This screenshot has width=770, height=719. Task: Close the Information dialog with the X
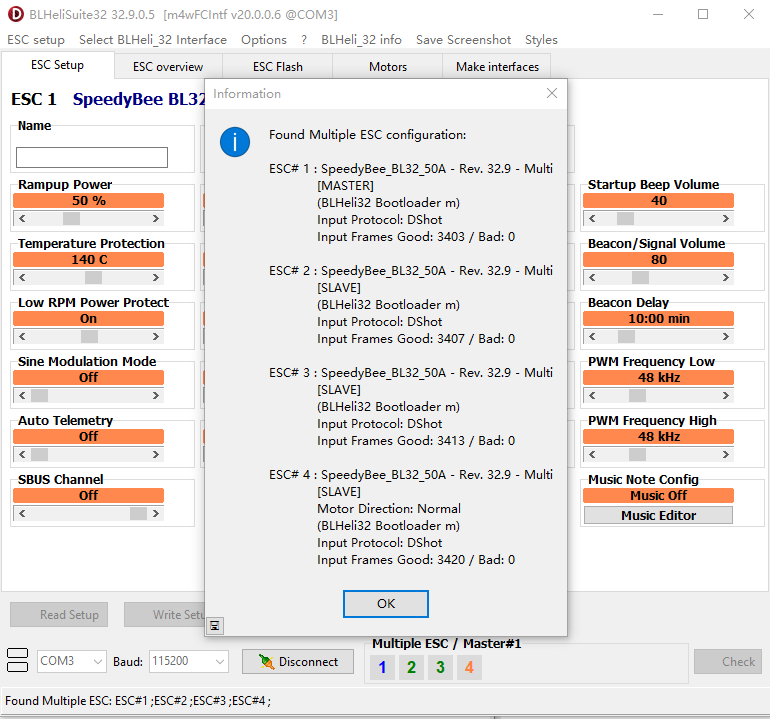(552, 93)
